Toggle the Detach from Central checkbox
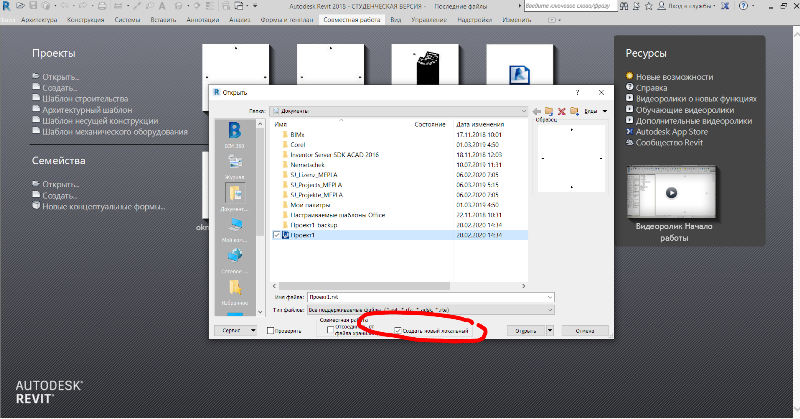Image resolution: width=800 pixels, height=419 pixels. (331, 330)
